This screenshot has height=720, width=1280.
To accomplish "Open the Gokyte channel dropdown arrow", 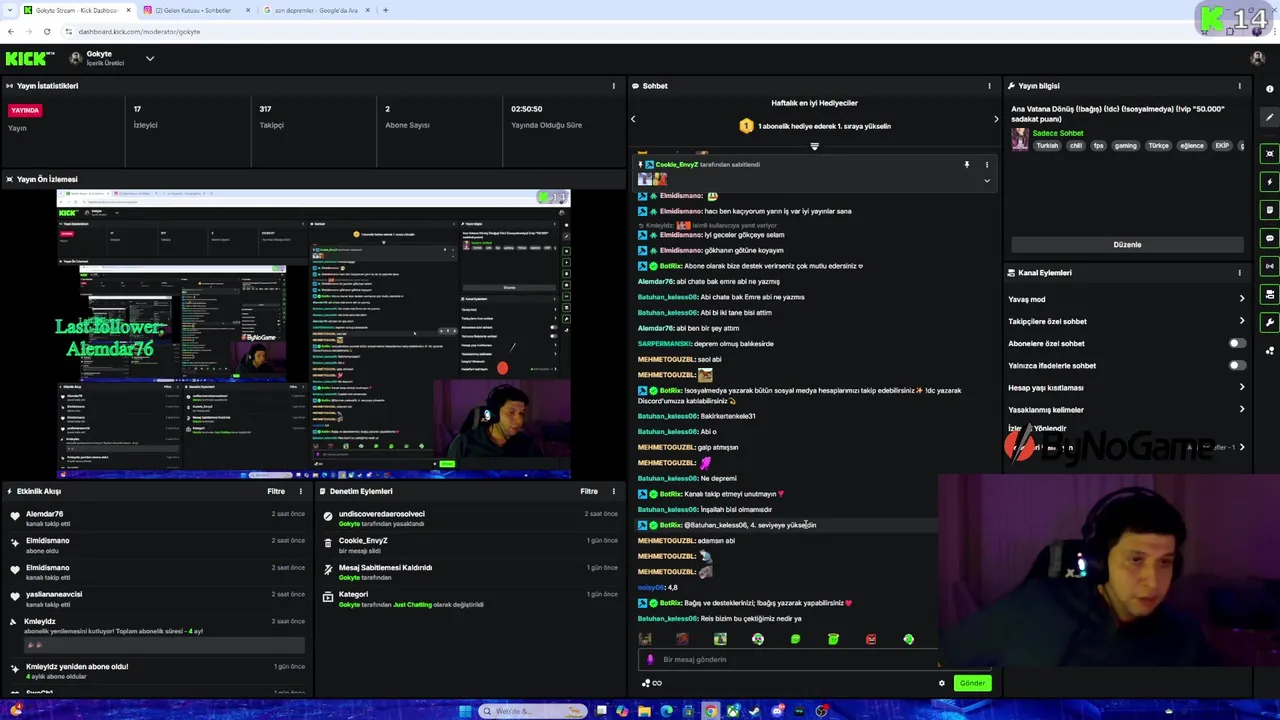I will point(150,59).
